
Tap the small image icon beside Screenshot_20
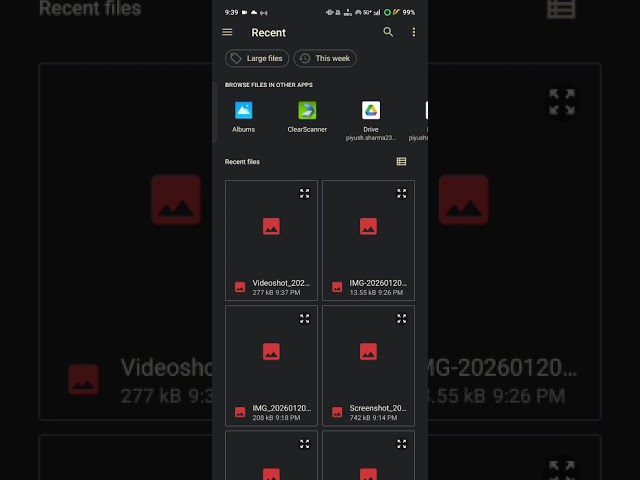[337, 413]
